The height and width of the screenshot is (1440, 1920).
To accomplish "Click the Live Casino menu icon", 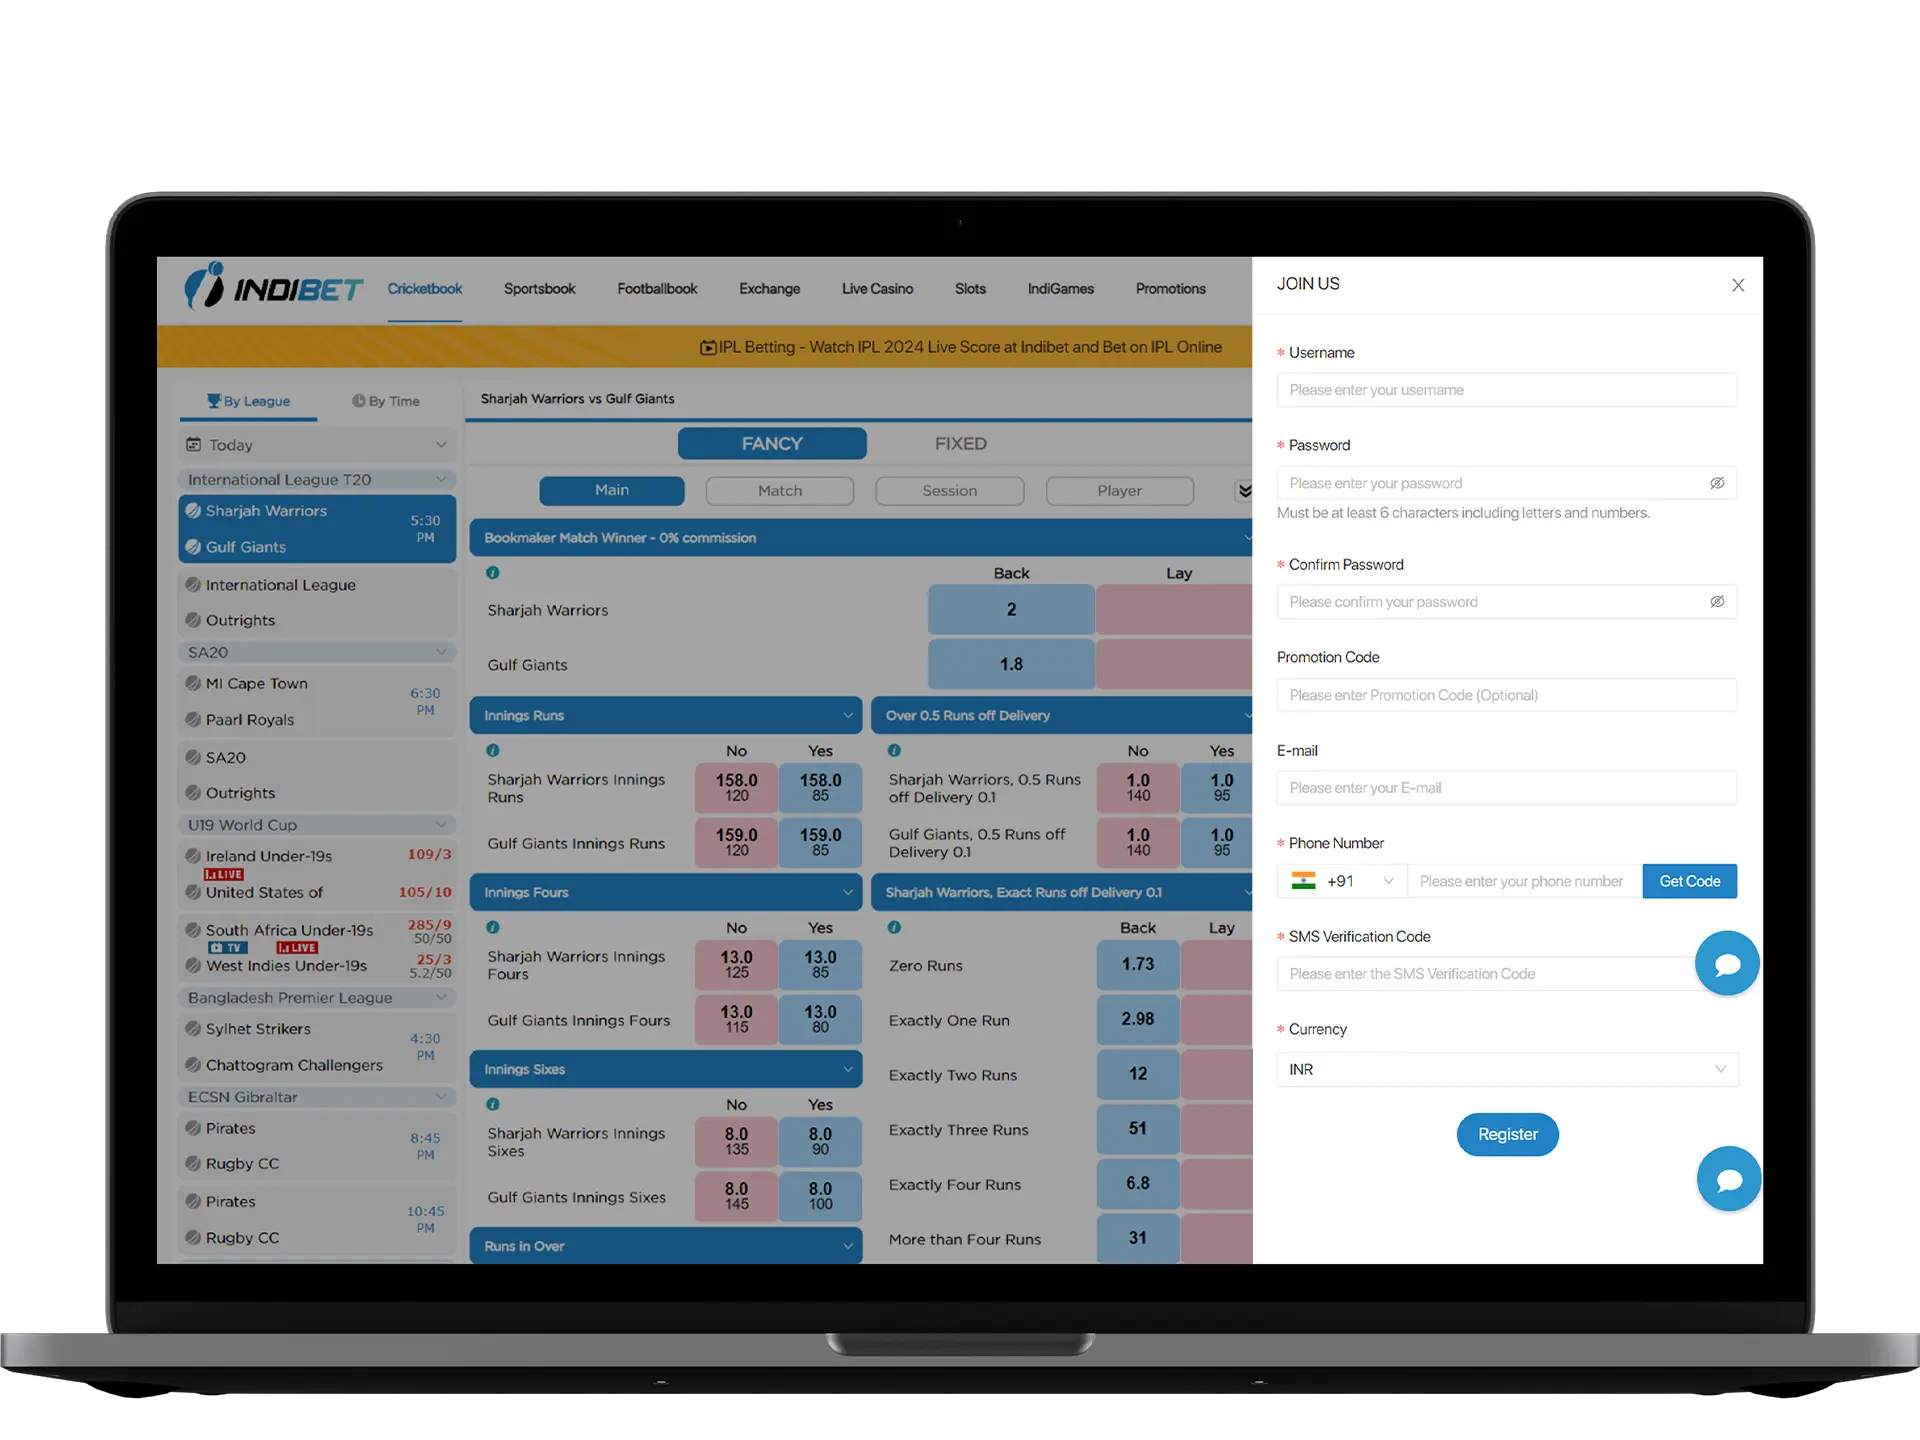I will coord(875,287).
